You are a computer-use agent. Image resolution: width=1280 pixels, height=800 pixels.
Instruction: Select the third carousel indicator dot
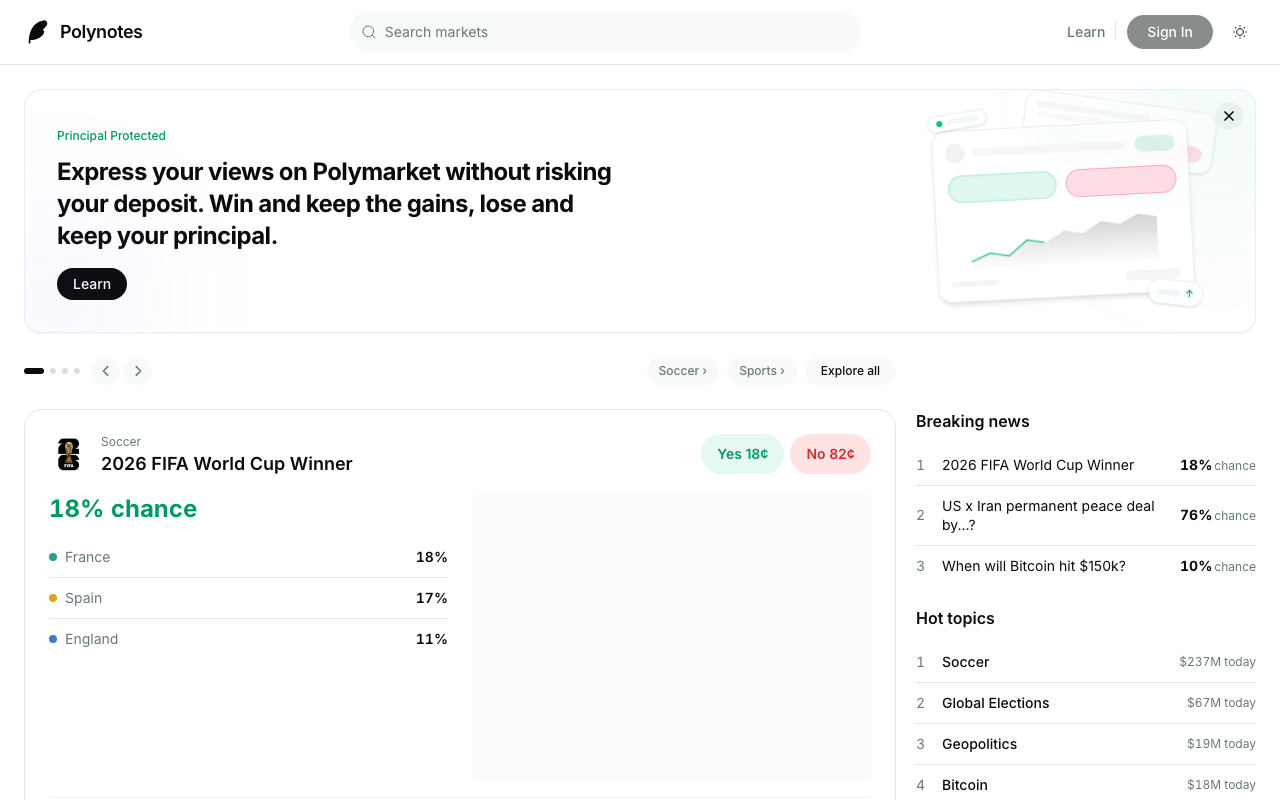[65, 371]
